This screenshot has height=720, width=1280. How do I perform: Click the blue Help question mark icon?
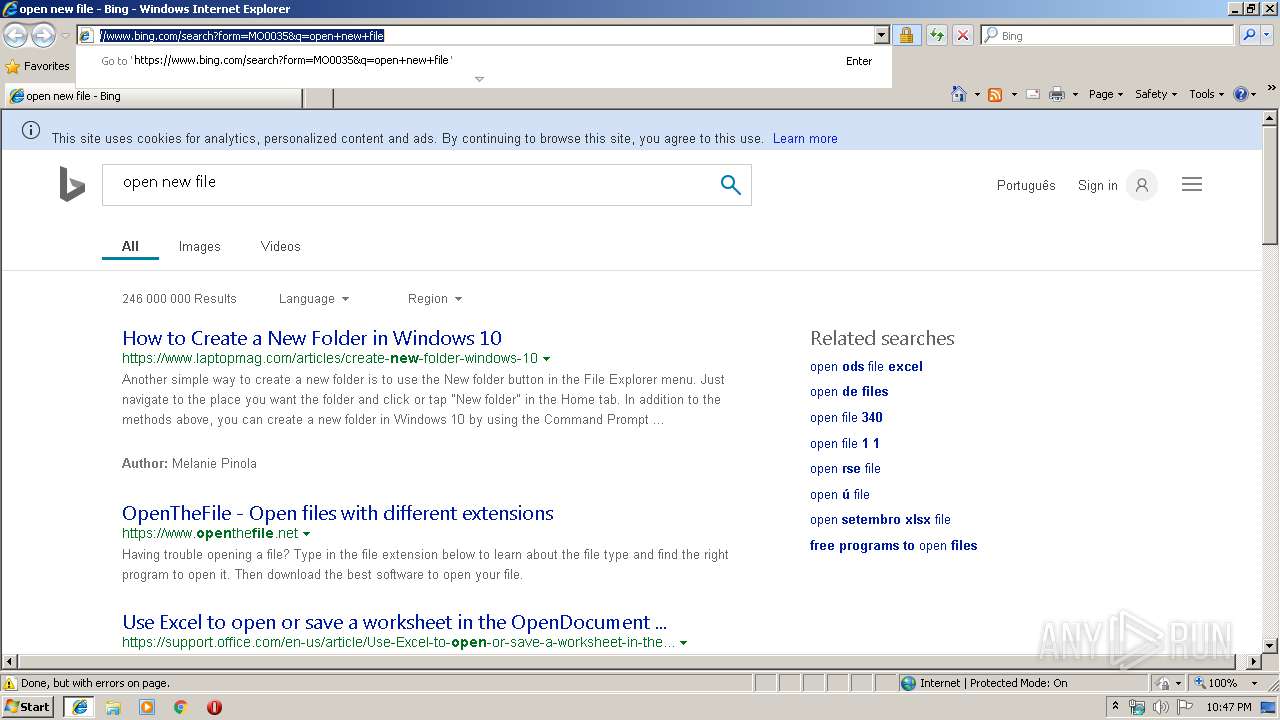pyautogui.click(x=1240, y=94)
